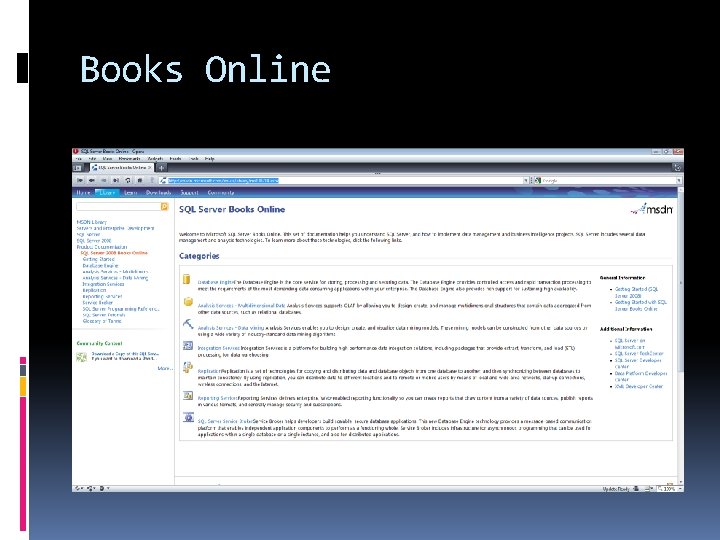Open the Getting Started (SQL Server 2008) link
The height and width of the screenshot is (540, 720).
tap(636, 292)
